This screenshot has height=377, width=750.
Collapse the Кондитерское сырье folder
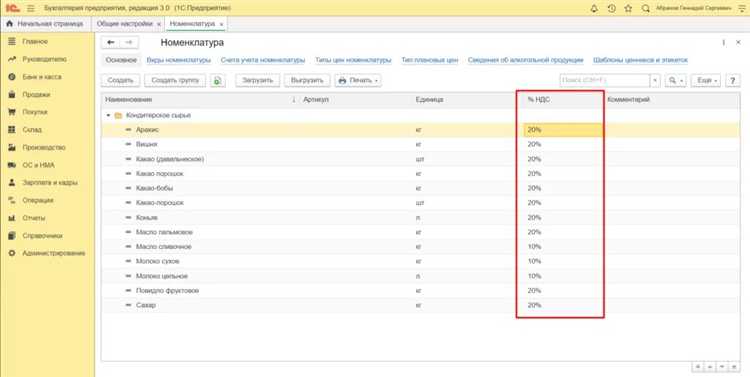(109, 115)
